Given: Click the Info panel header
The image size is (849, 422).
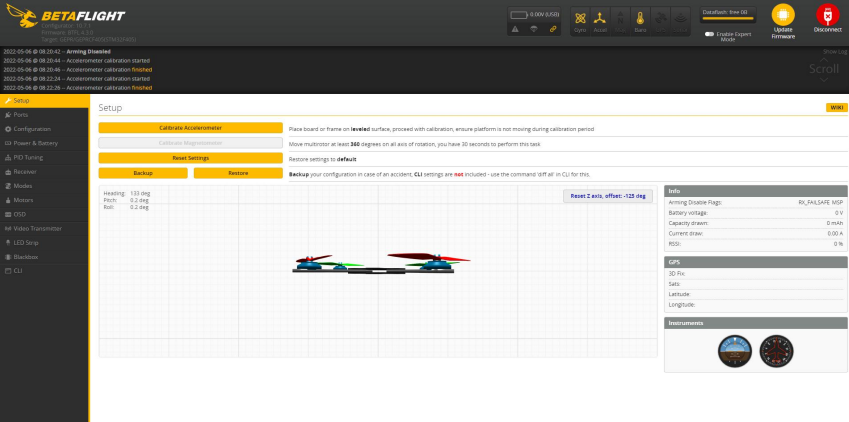Looking at the screenshot, I should (756, 191).
